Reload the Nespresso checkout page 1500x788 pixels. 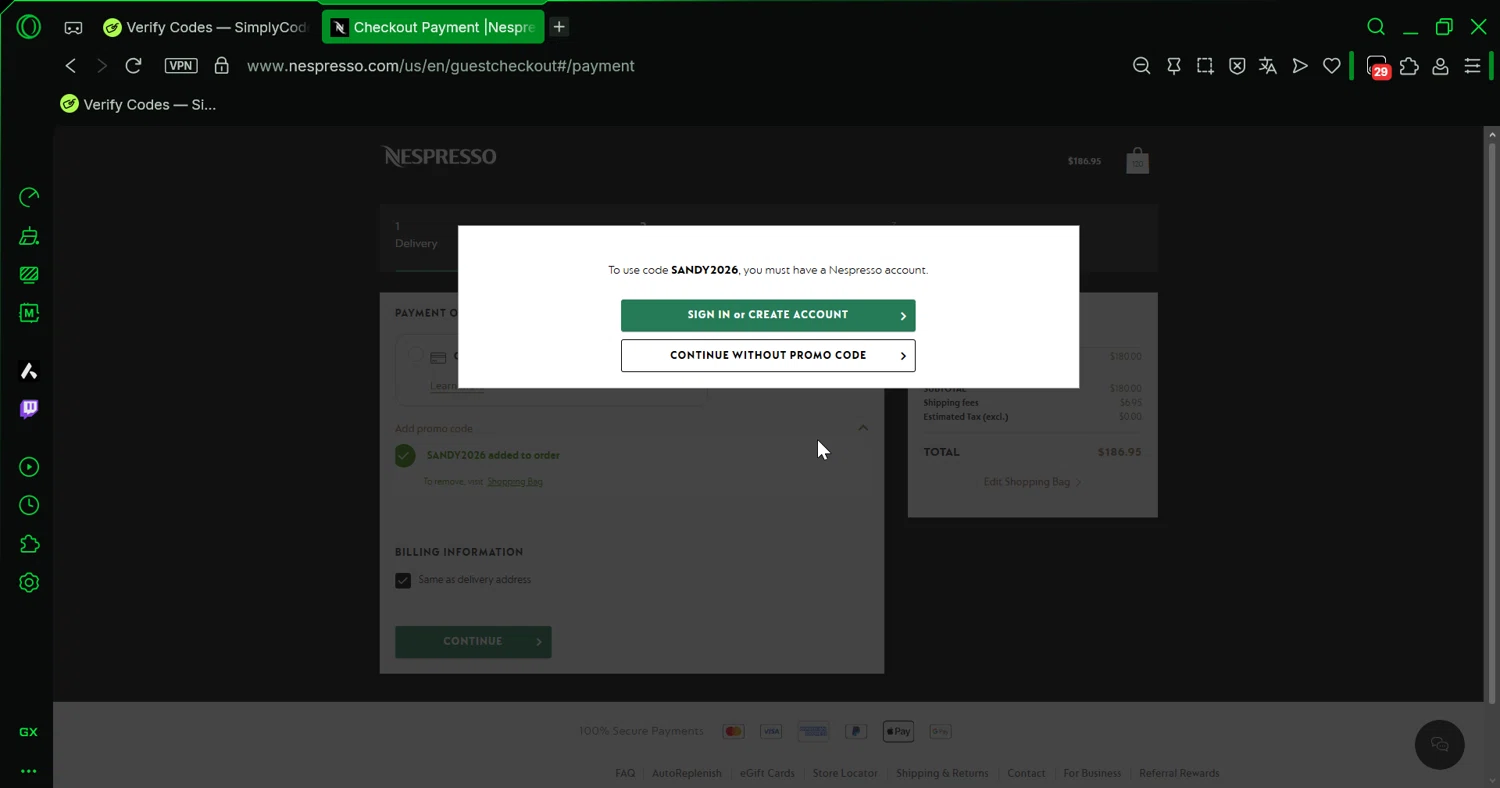(x=133, y=66)
